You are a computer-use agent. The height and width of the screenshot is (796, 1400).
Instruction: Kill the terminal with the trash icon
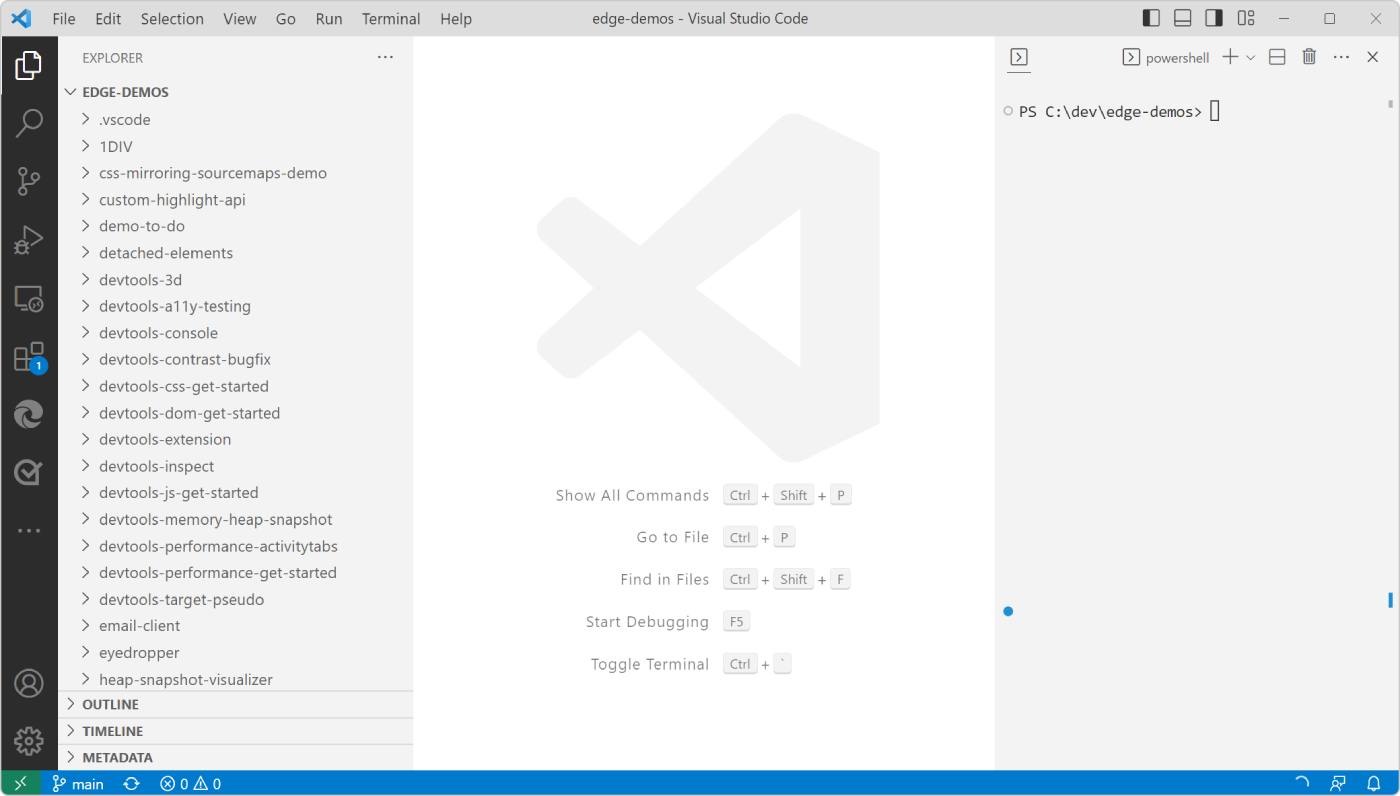click(x=1309, y=57)
